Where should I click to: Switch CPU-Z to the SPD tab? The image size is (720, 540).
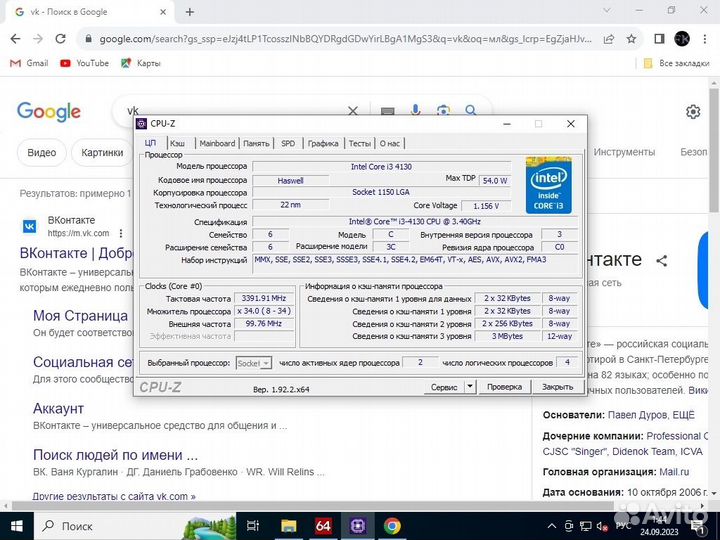[288, 143]
